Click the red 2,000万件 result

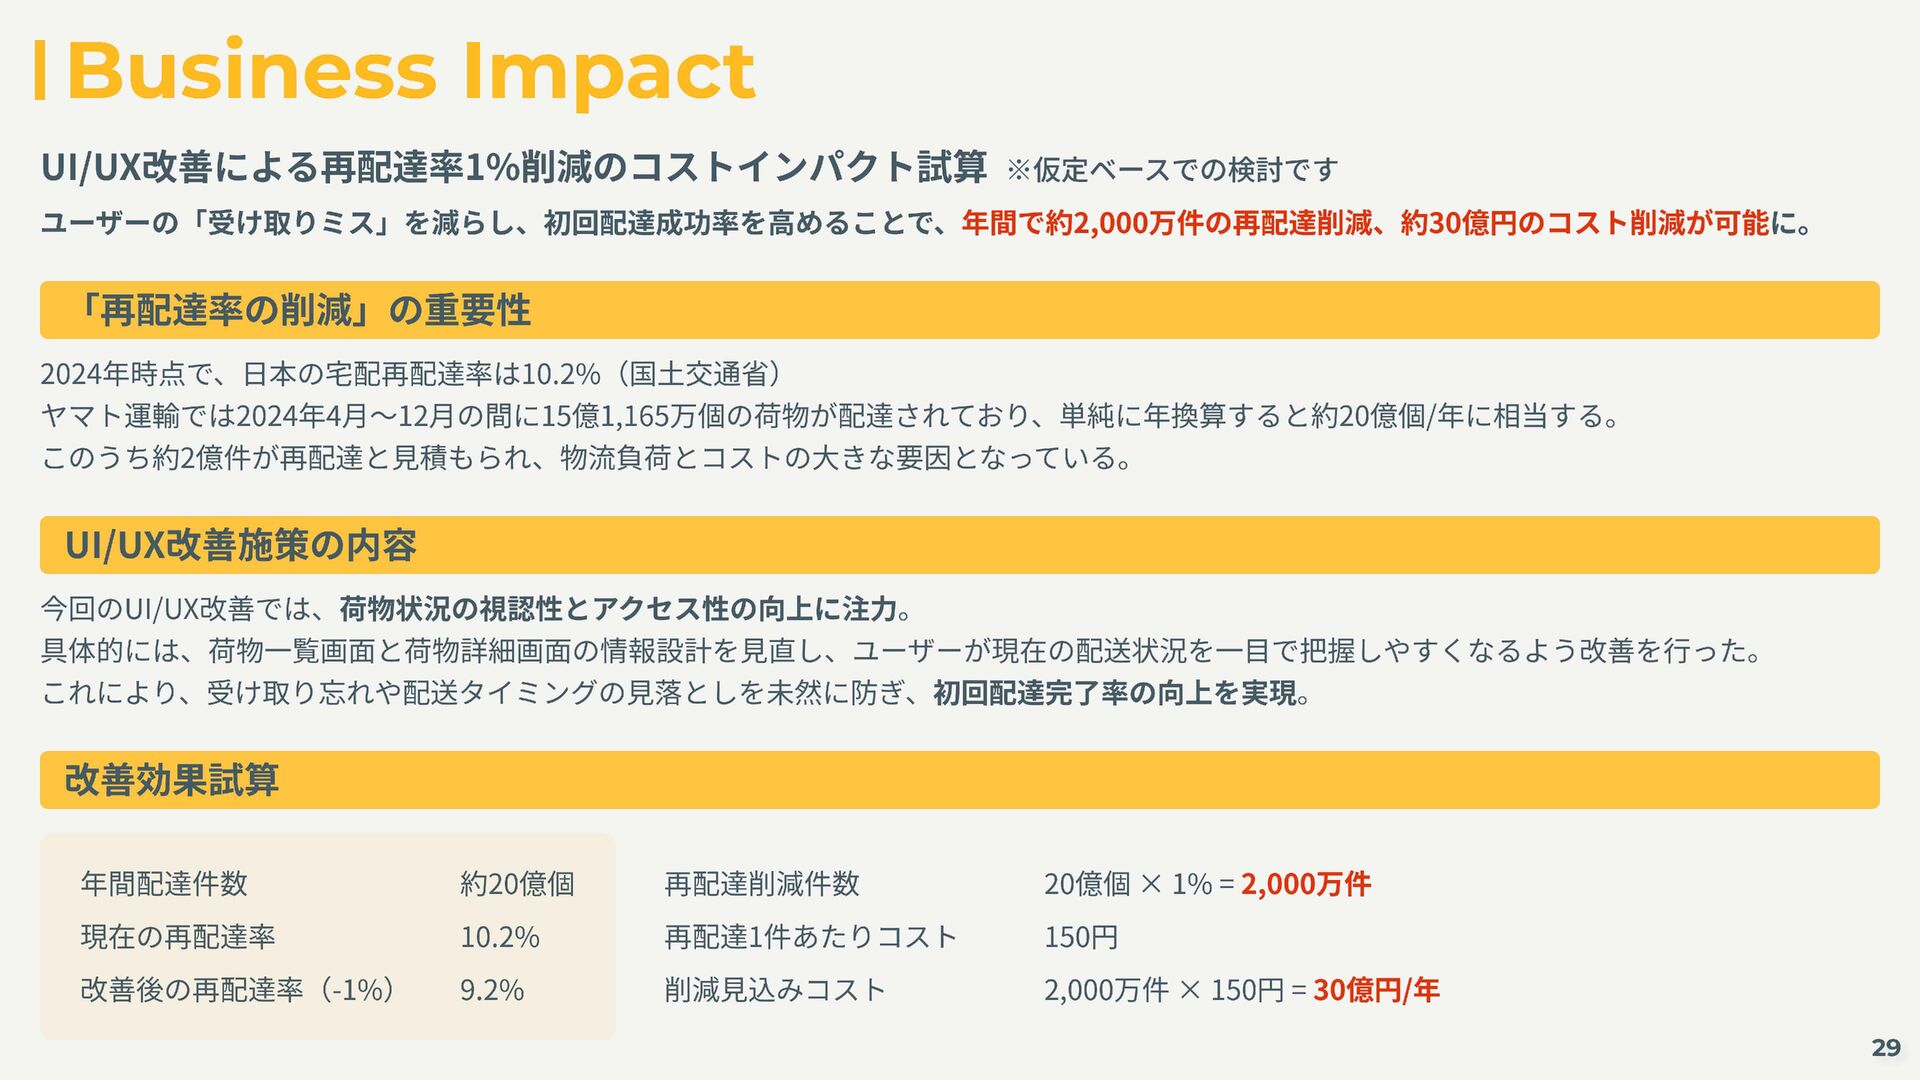point(1306,884)
